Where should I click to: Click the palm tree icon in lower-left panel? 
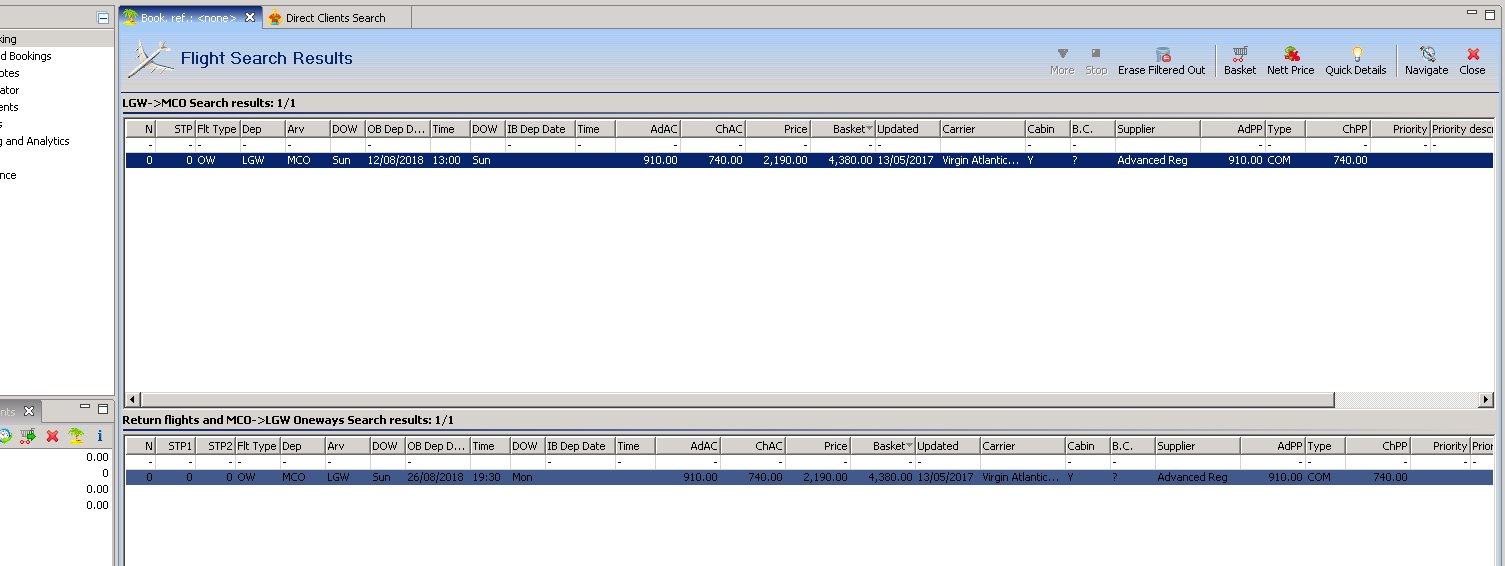76,436
